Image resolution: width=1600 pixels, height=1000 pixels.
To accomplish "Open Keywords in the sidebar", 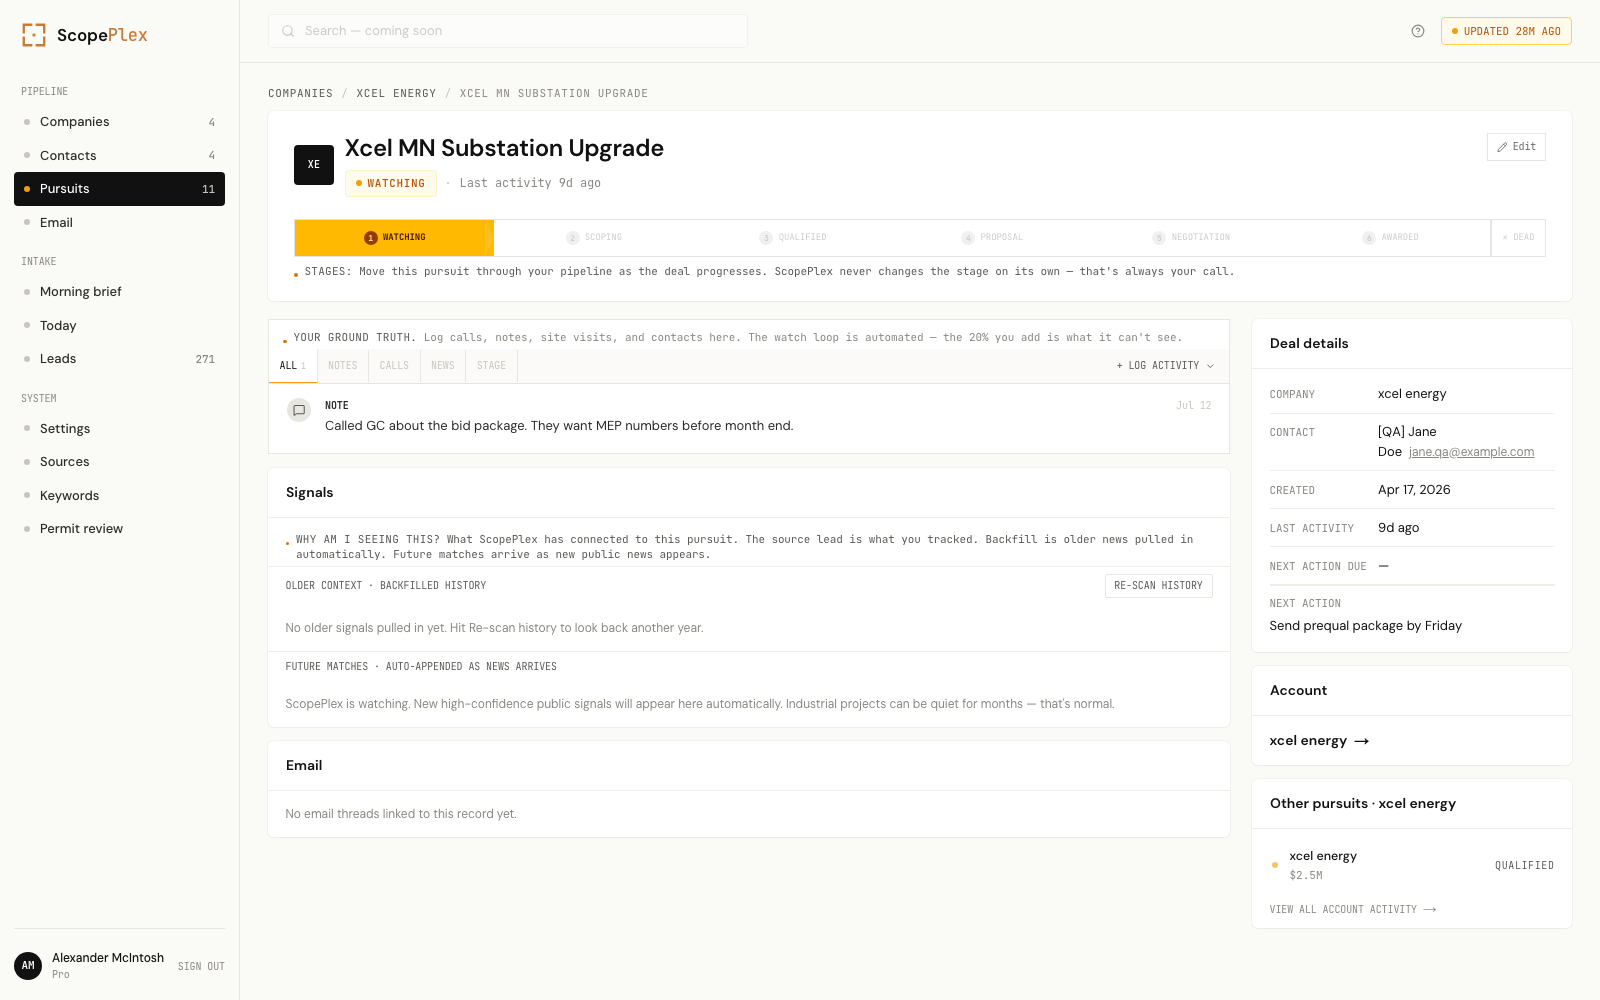I will (119, 495).
